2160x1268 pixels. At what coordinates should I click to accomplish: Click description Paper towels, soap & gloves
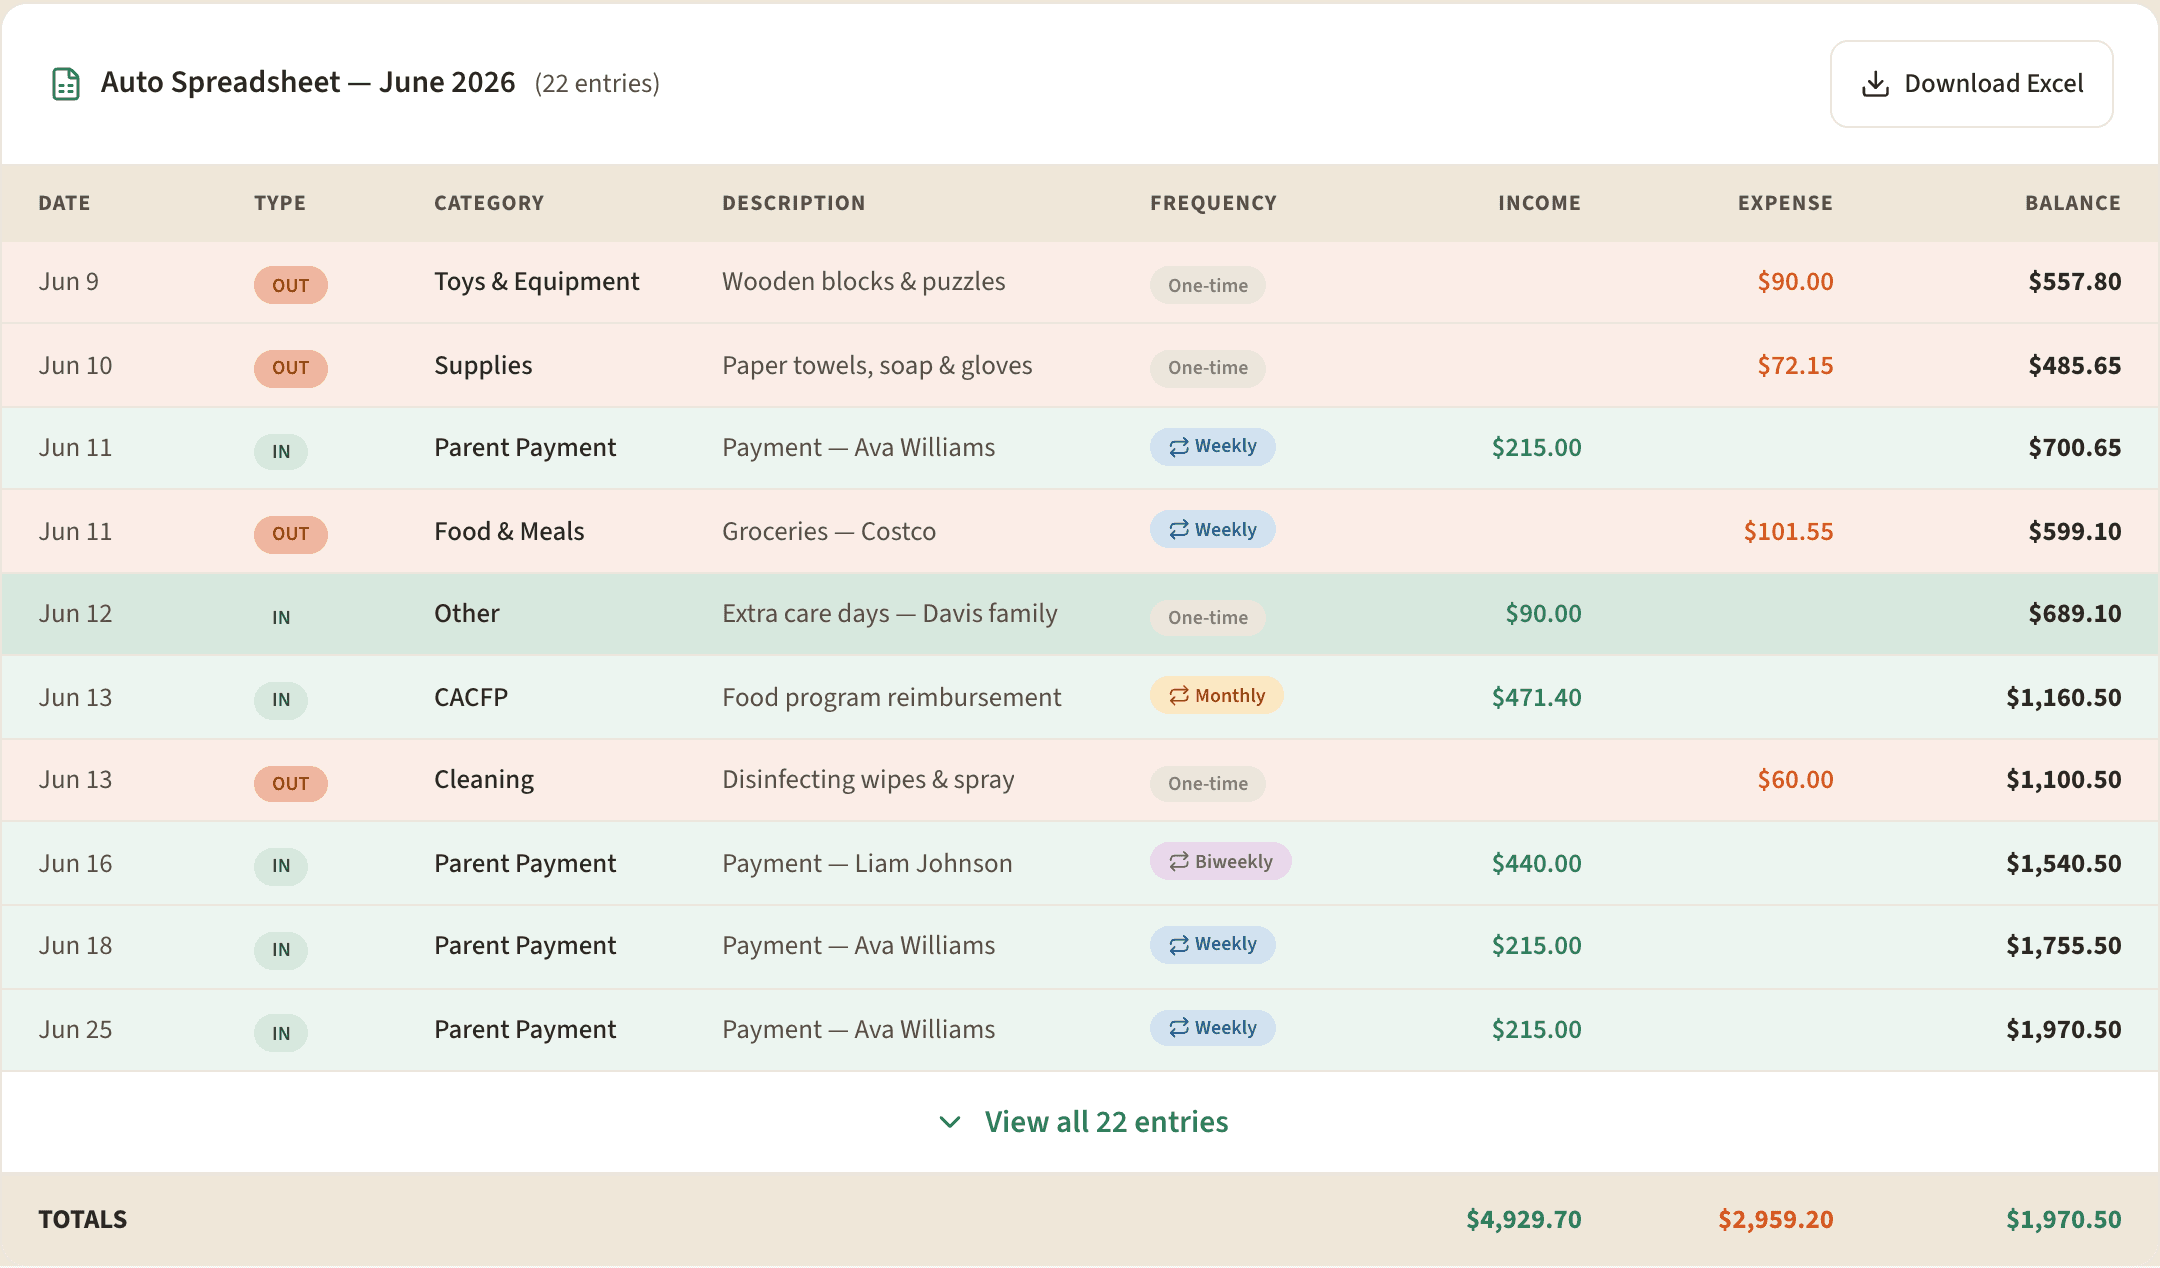(x=877, y=366)
